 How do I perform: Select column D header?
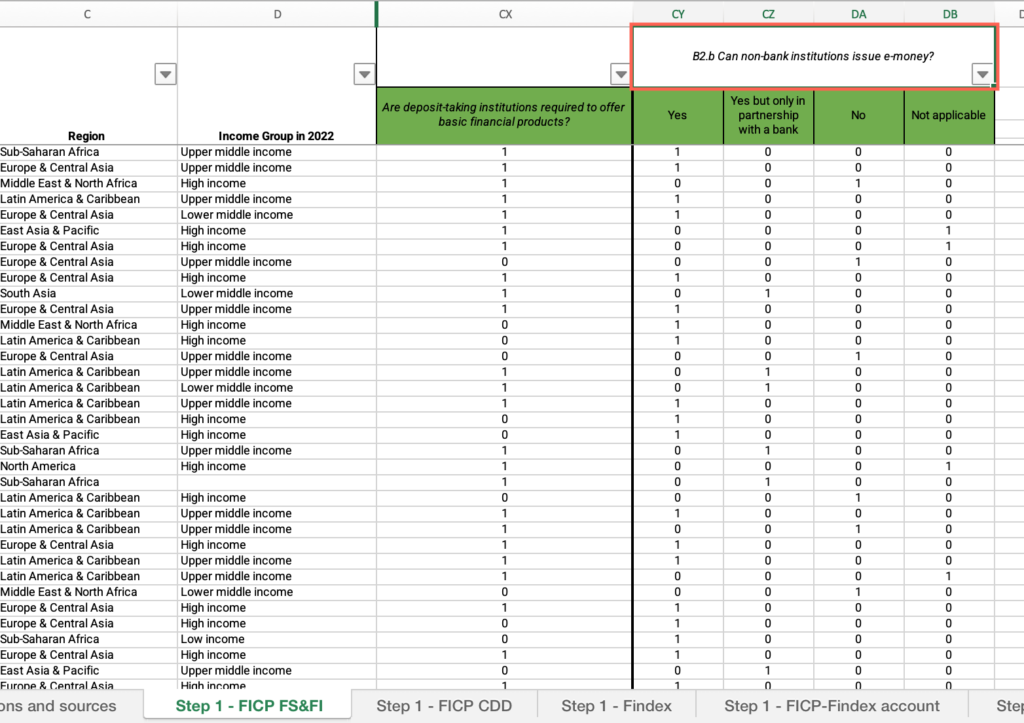click(x=278, y=14)
